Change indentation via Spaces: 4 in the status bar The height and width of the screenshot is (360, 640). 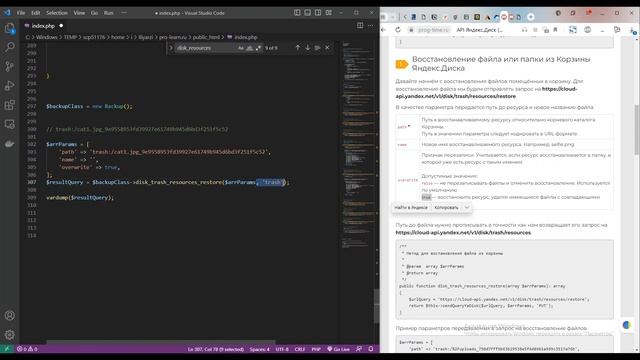click(260, 349)
